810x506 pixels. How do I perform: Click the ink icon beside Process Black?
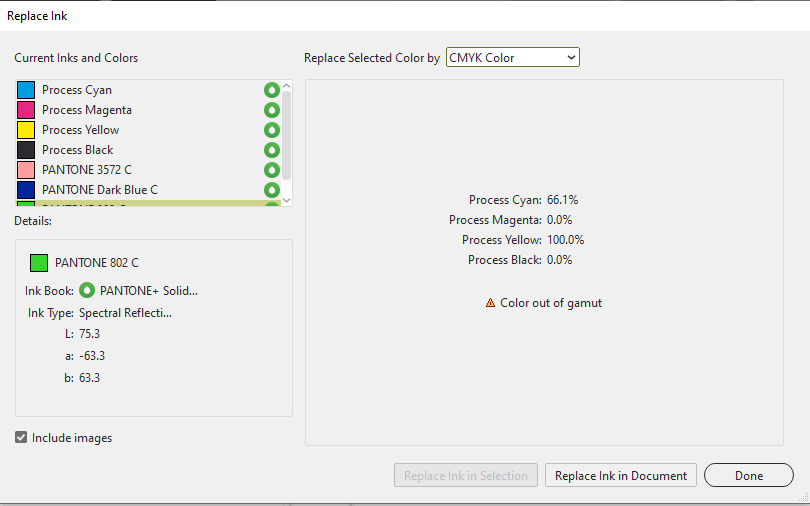pyautogui.click(x=271, y=150)
